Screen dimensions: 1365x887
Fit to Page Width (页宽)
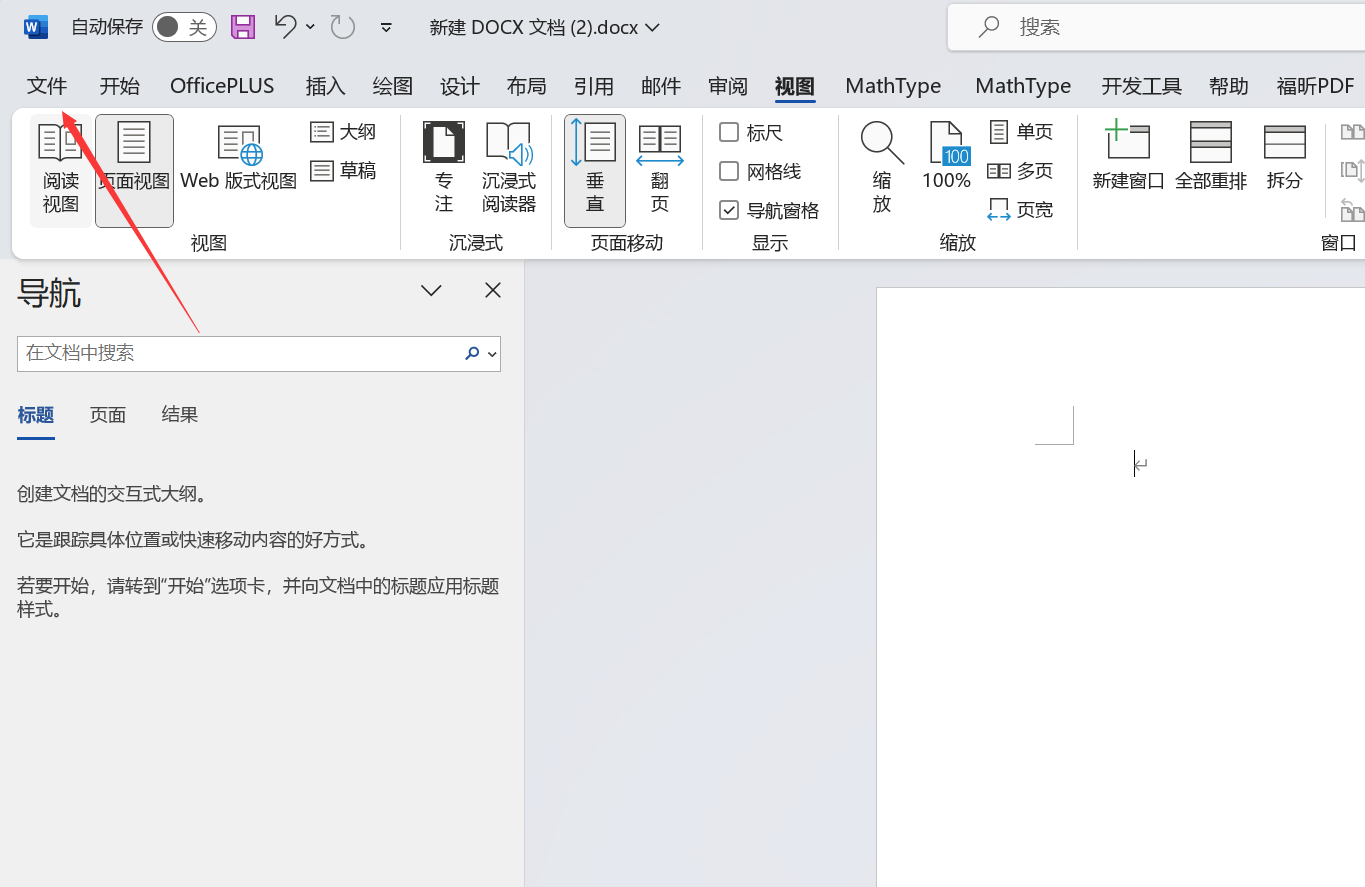tap(1021, 210)
